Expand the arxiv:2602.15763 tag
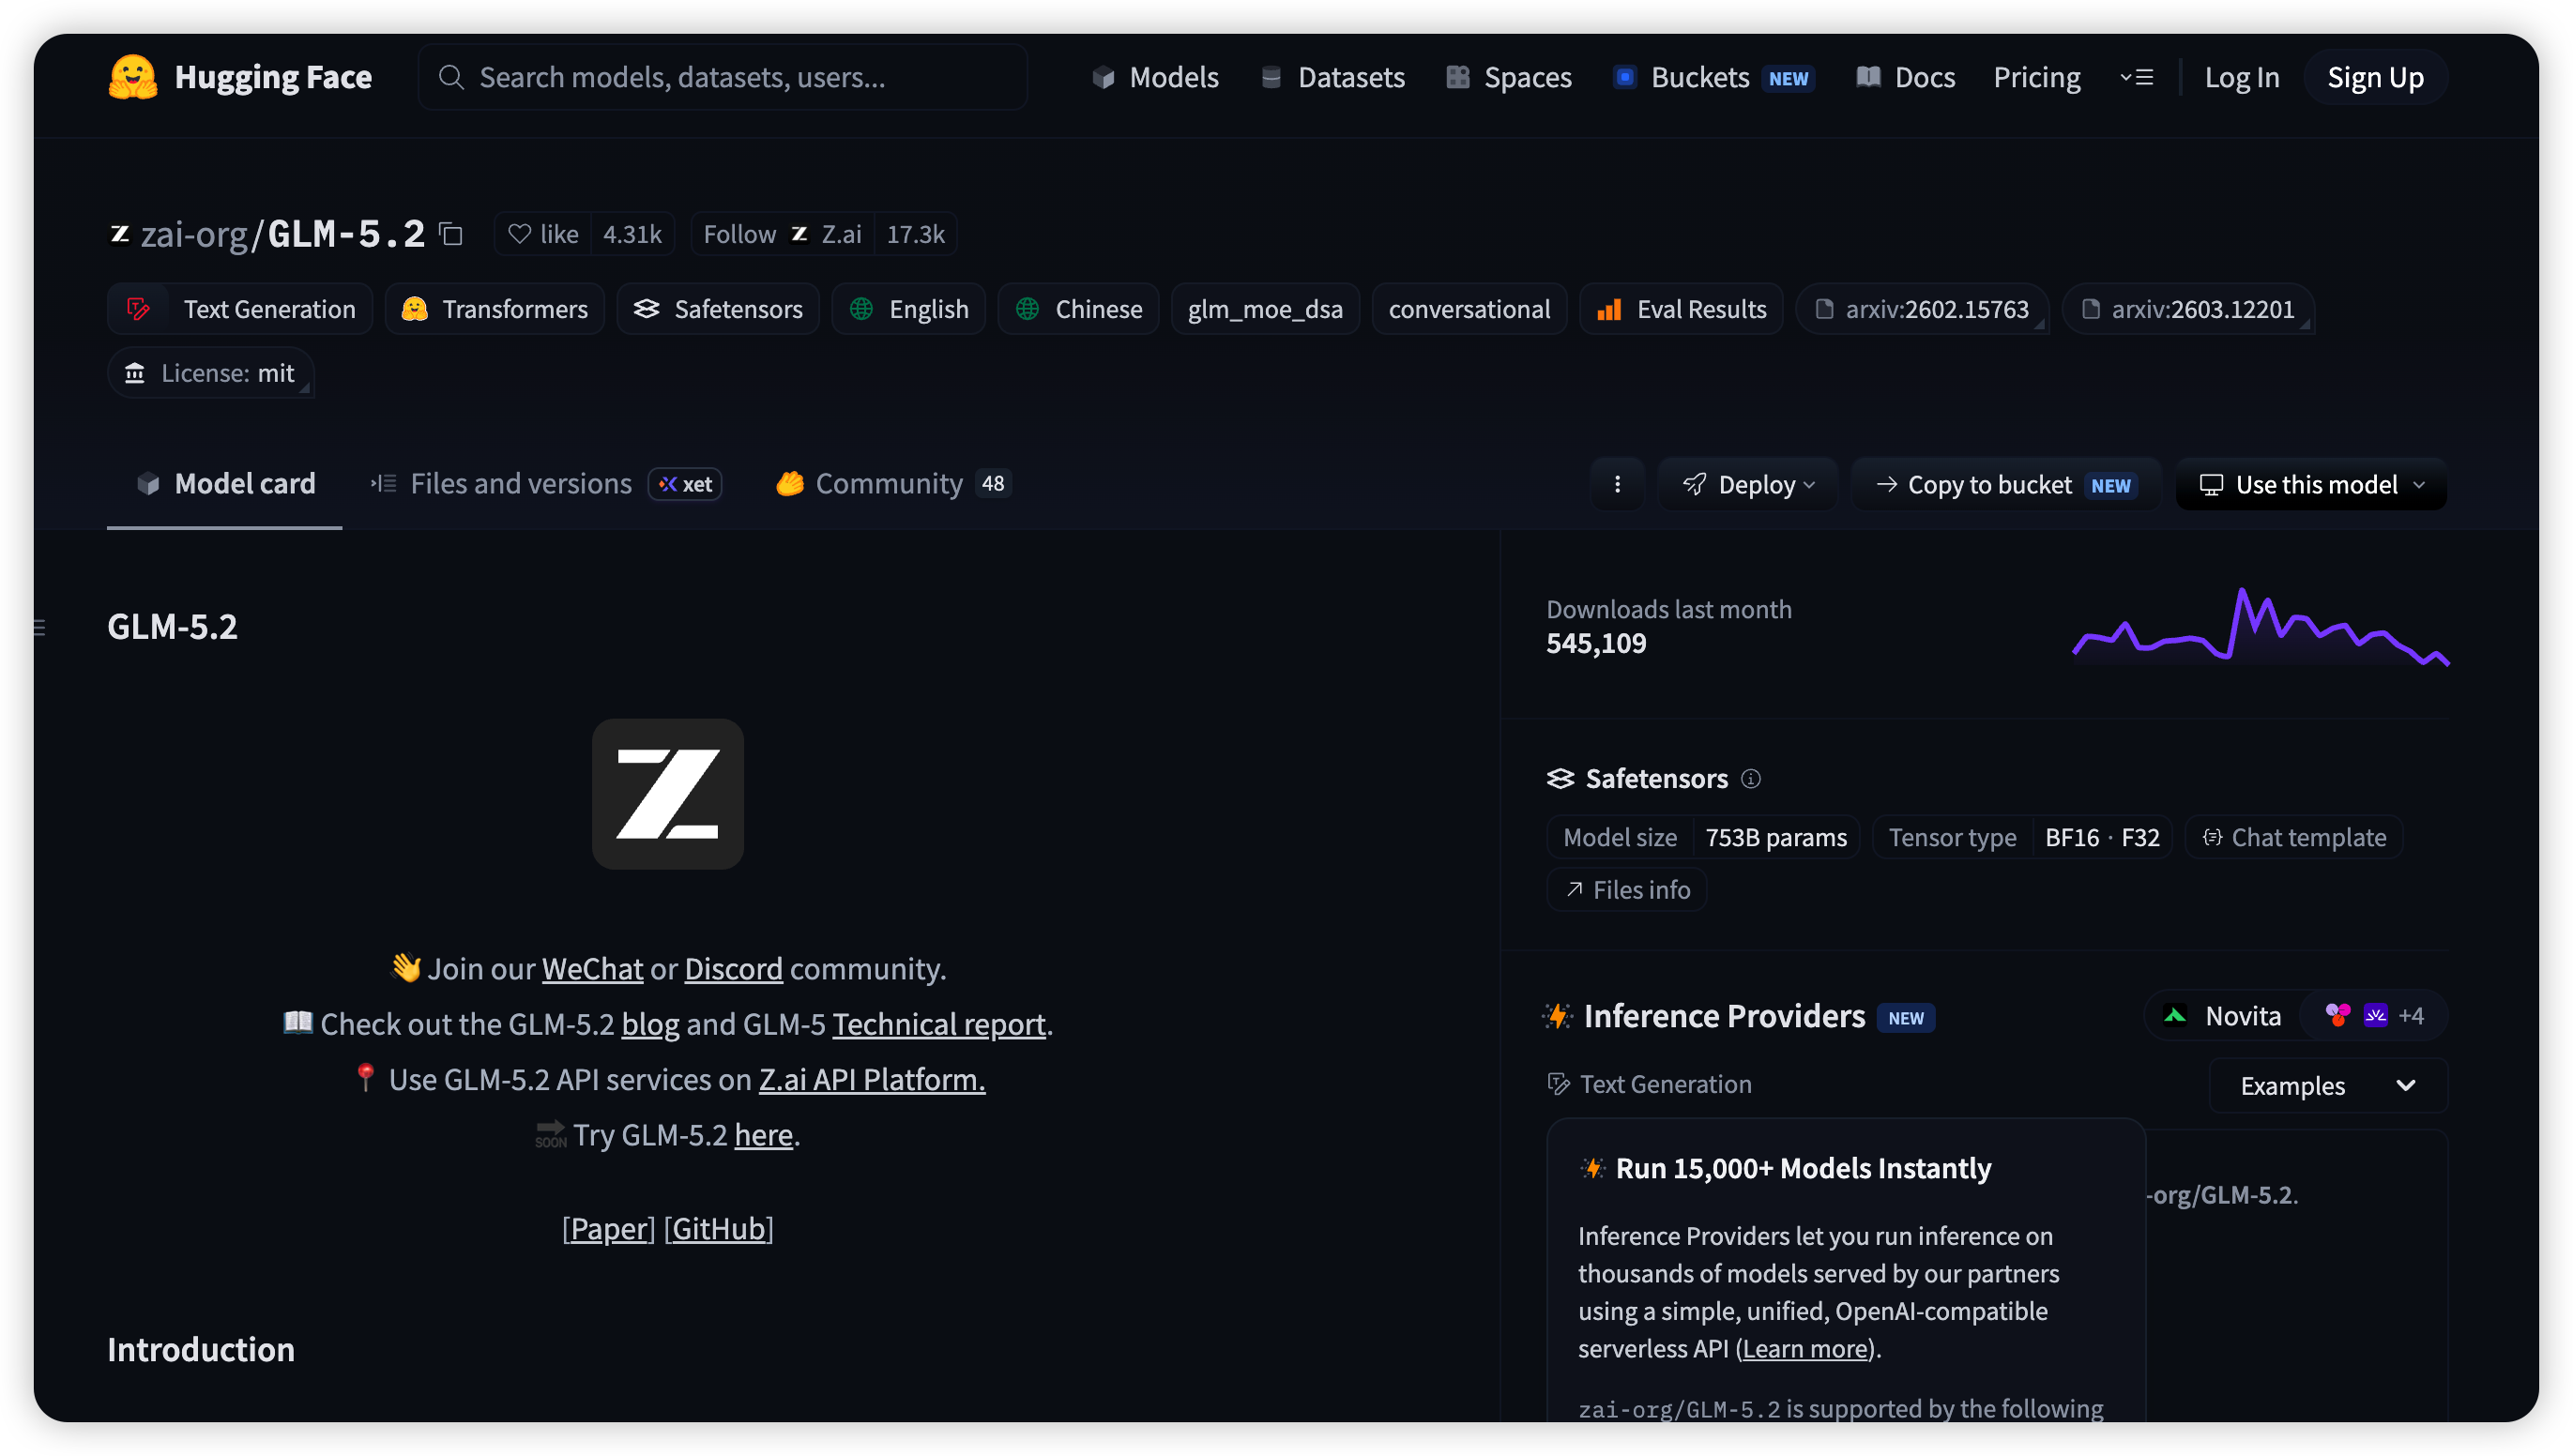2573x1456 pixels. point(1921,309)
